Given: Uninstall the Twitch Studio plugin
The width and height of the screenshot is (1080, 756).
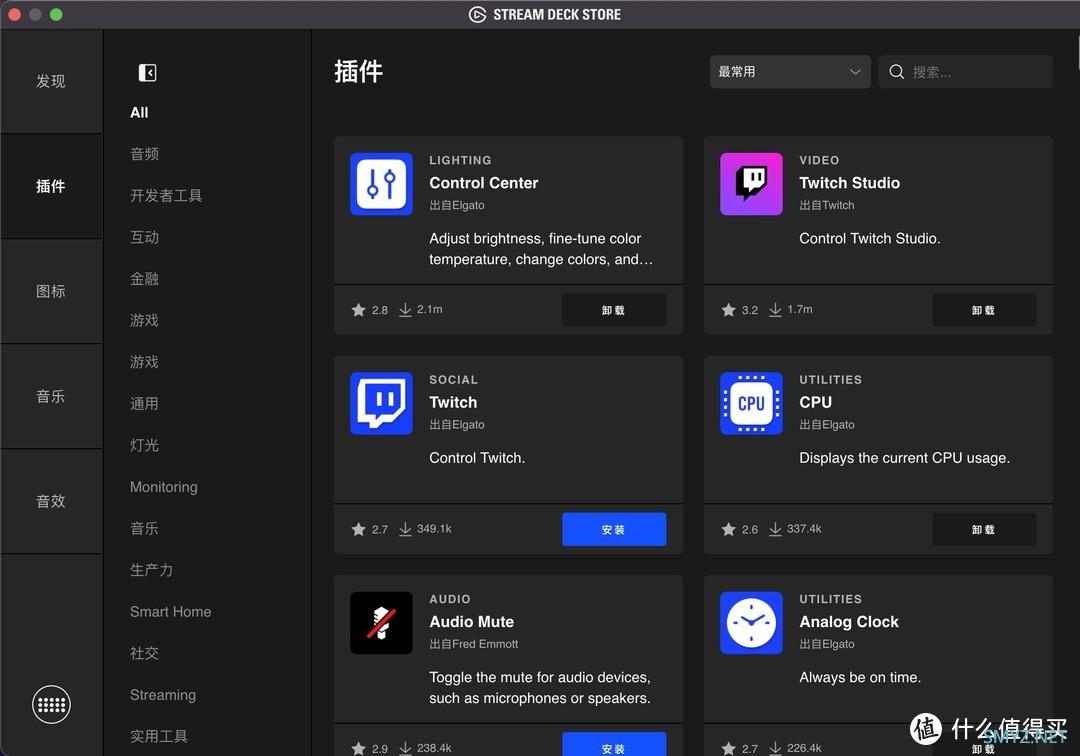Looking at the screenshot, I should tap(984, 310).
